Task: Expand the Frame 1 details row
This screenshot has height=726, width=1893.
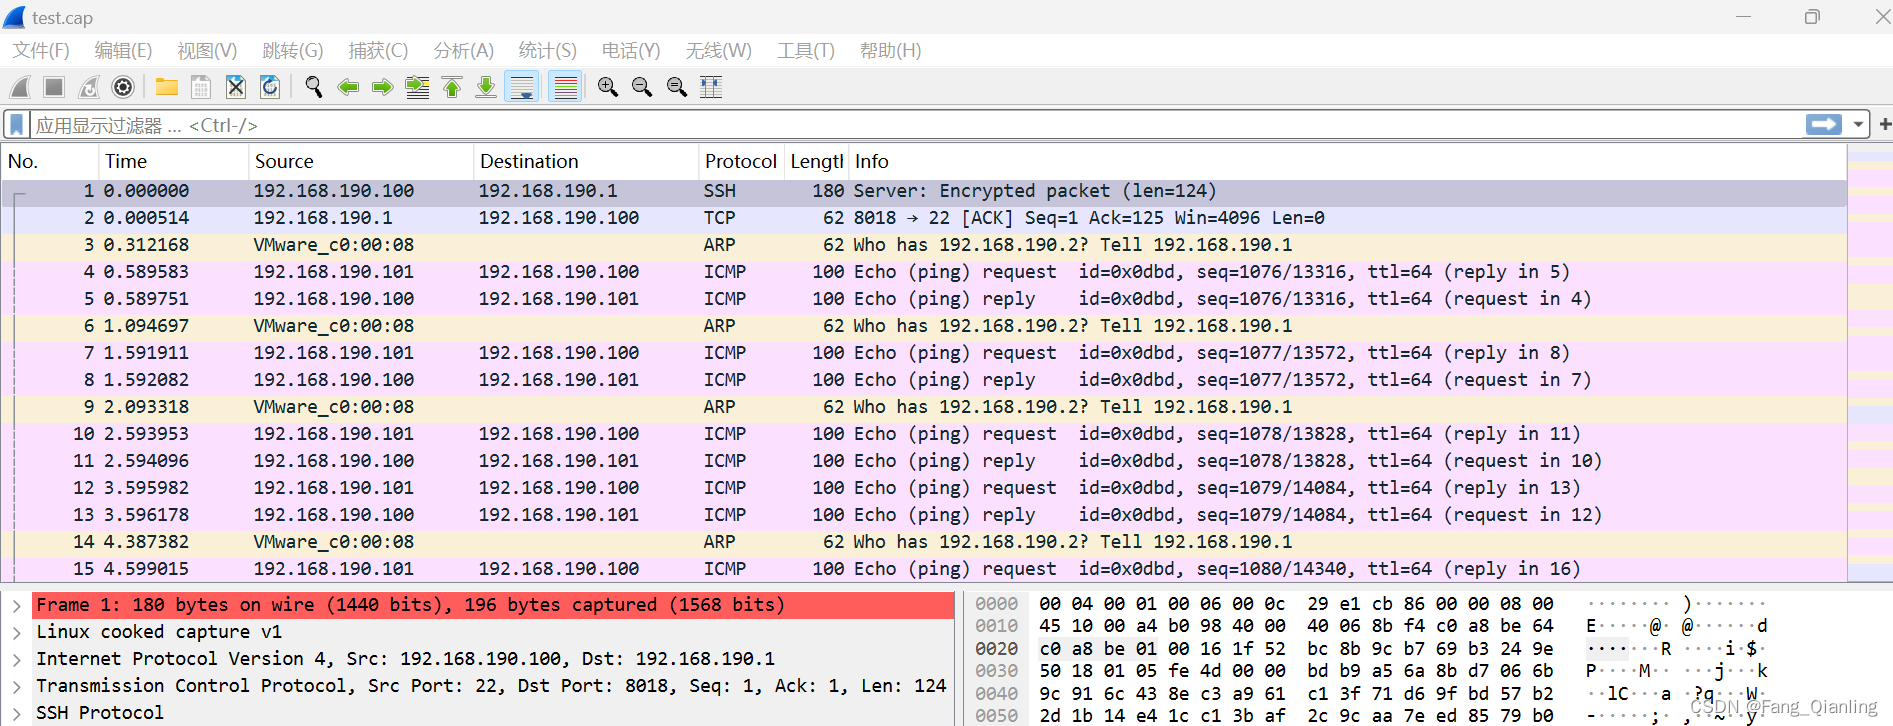Action: [17, 605]
